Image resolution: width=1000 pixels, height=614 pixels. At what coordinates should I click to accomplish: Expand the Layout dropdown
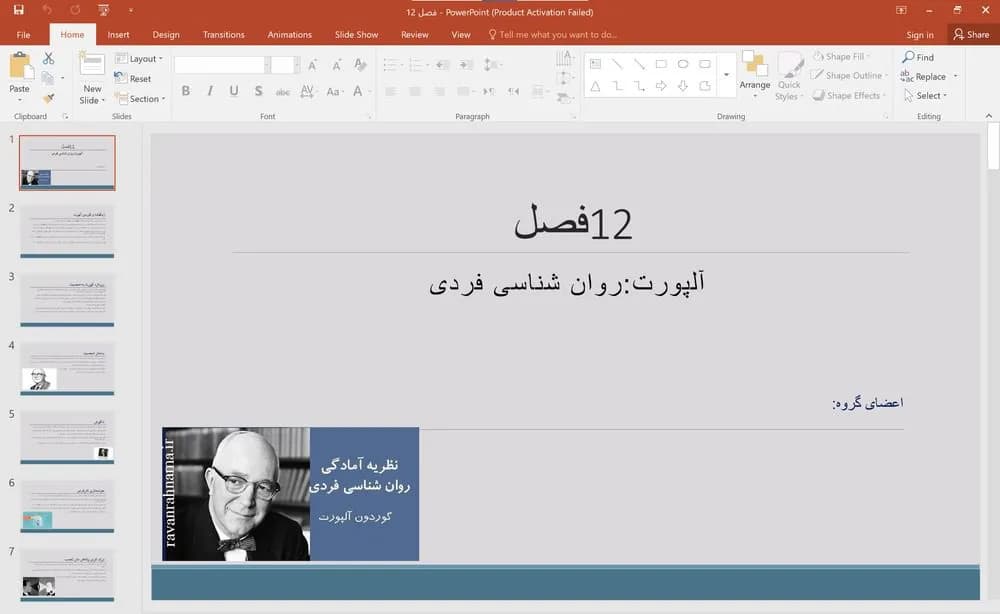139,59
